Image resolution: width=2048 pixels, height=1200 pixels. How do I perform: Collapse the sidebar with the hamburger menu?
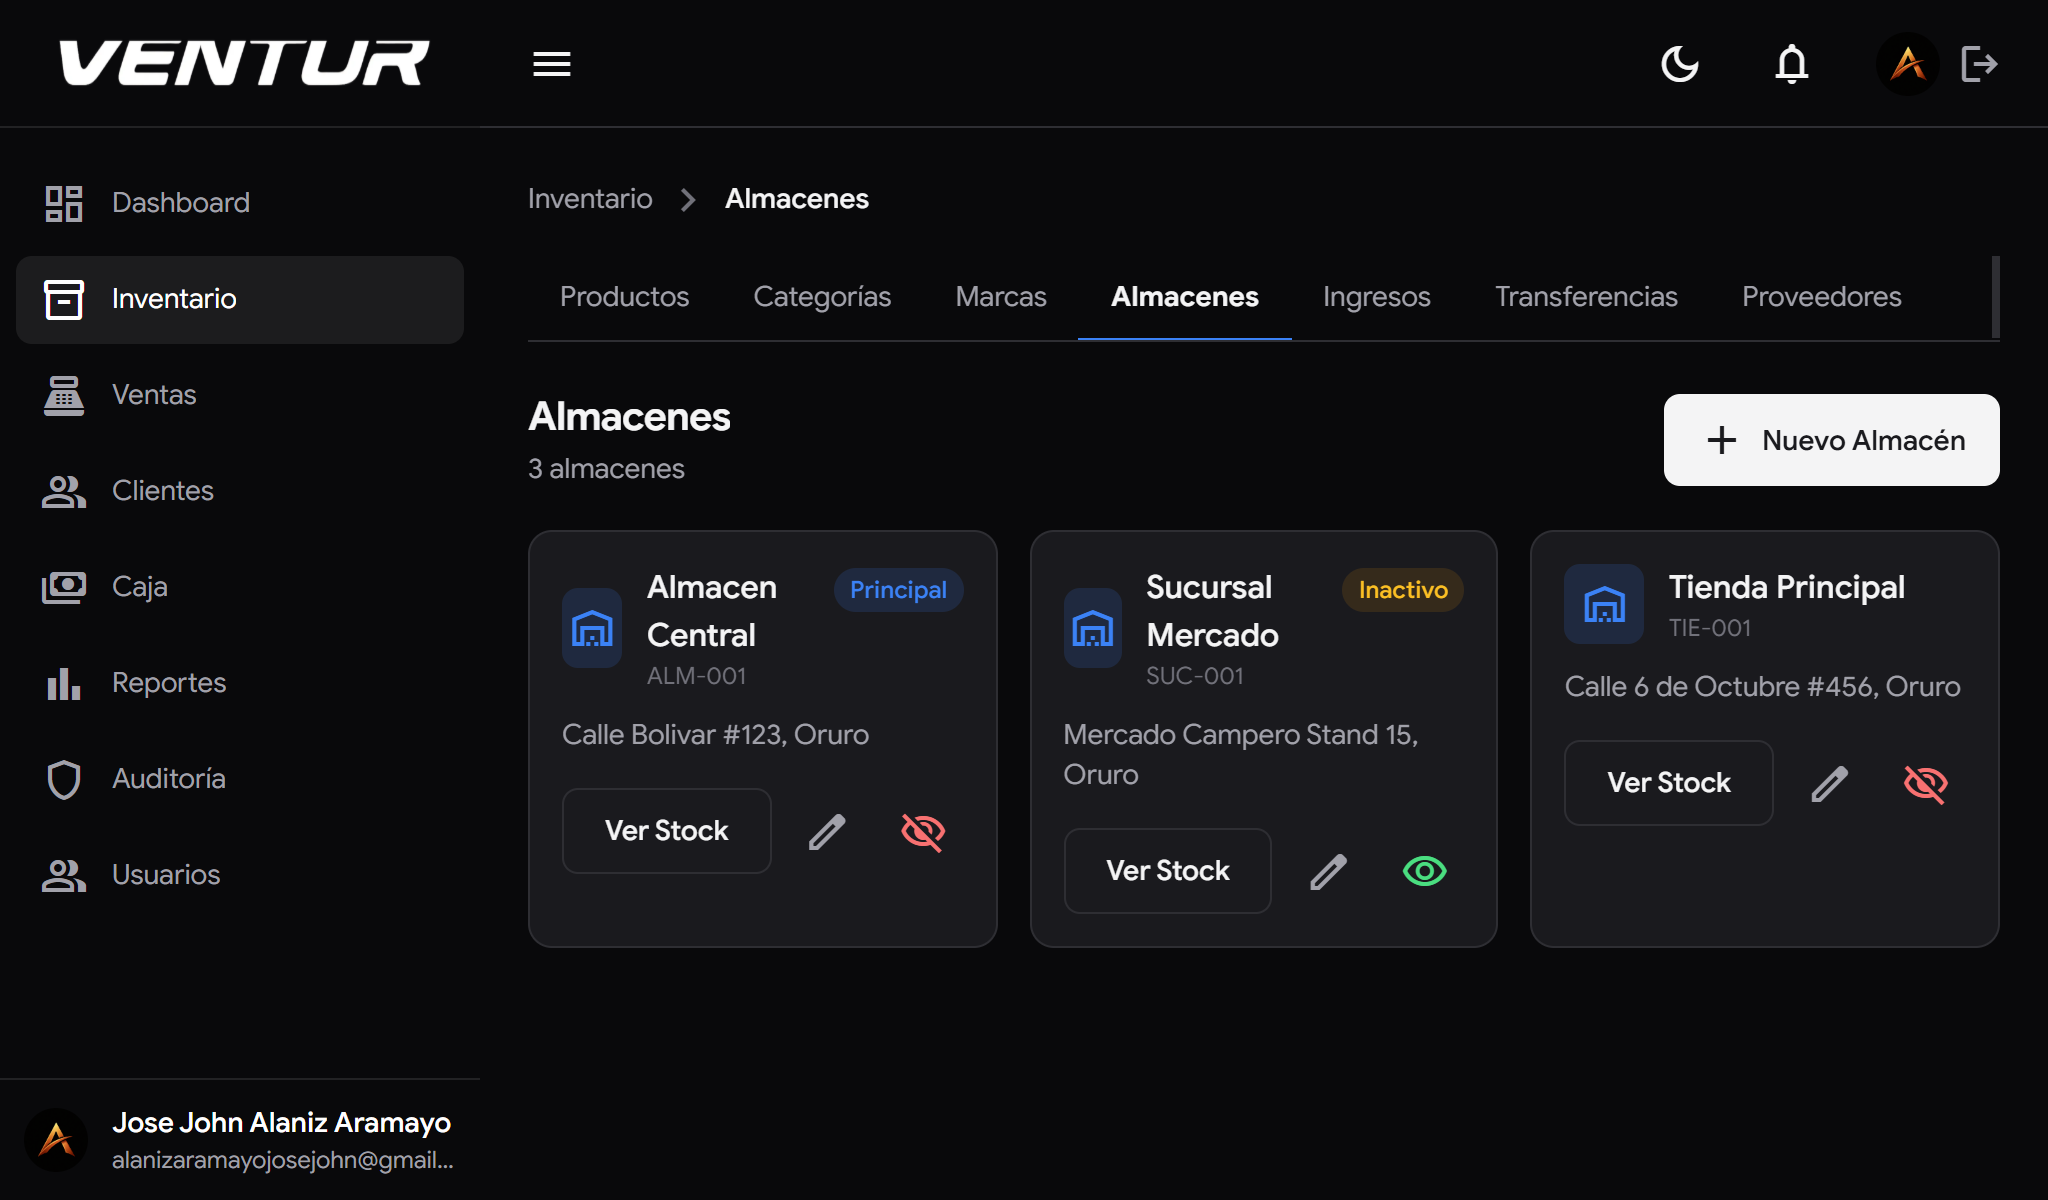tap(551, 64)
